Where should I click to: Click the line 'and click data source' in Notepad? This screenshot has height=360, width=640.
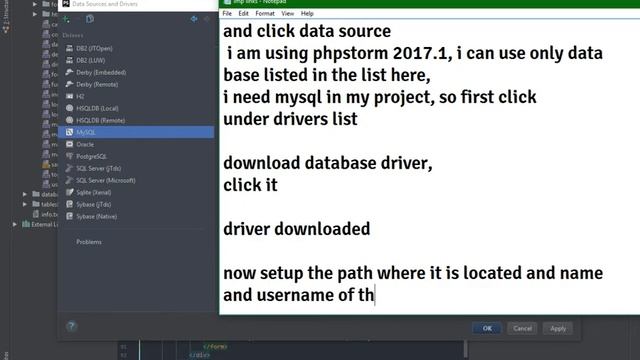307,31
